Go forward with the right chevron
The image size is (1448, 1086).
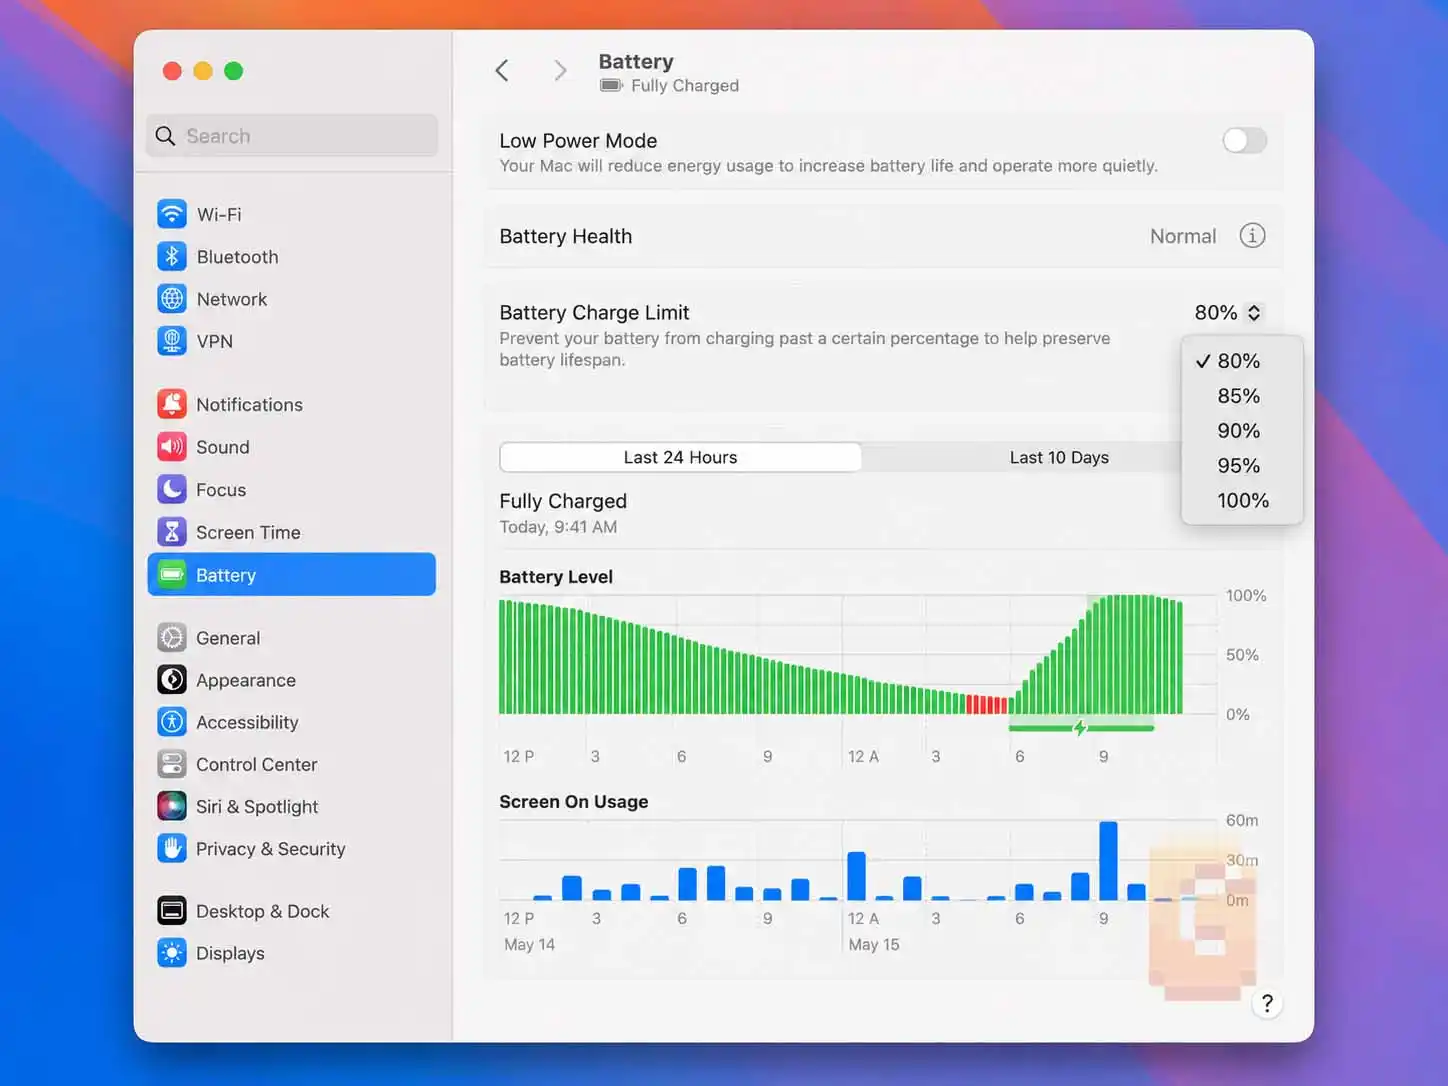[560, 70]
